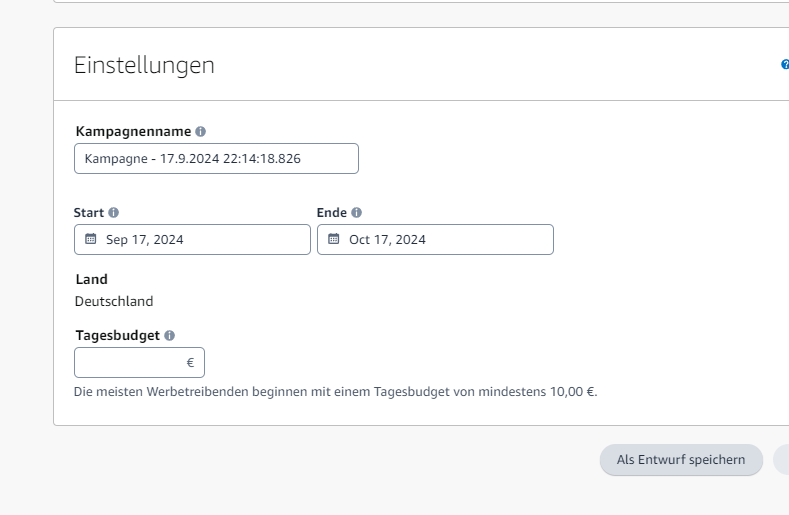The height and width of the screenshot is (515, 789).
Task: Open the help icon in Einstellungen header
Action: (x=785, y=65)
